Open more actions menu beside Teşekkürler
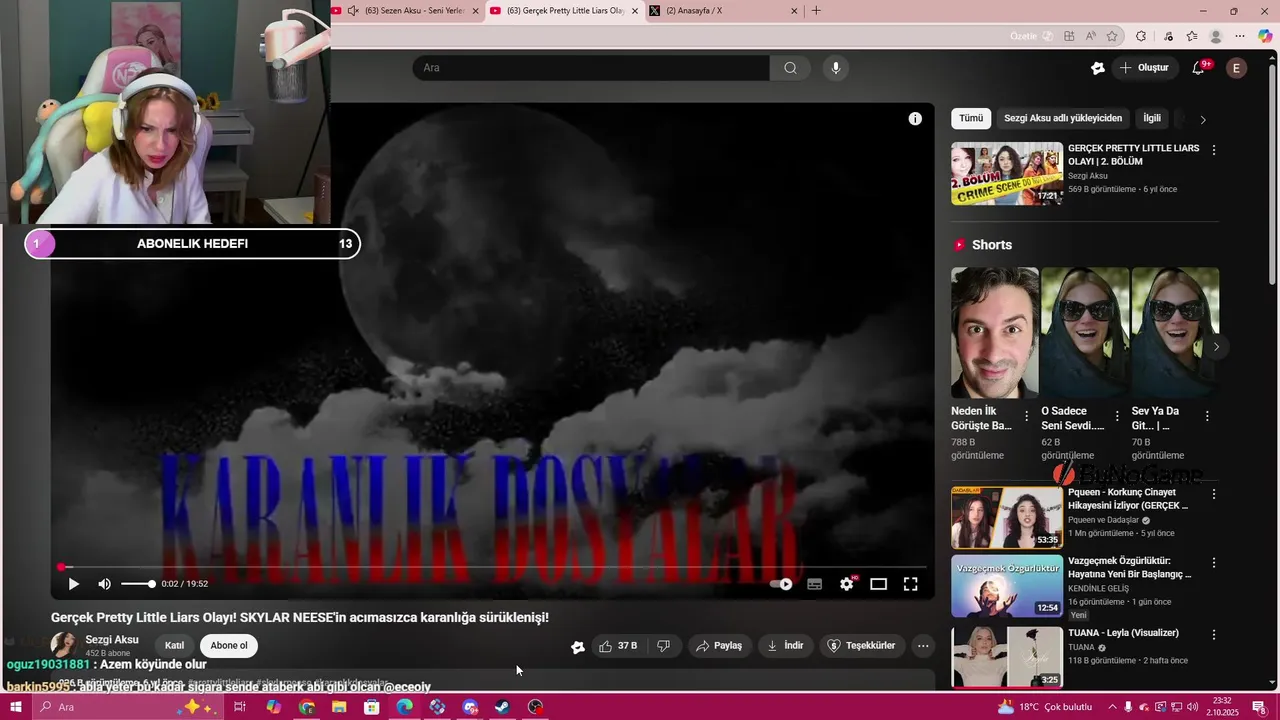 [923, 646]
